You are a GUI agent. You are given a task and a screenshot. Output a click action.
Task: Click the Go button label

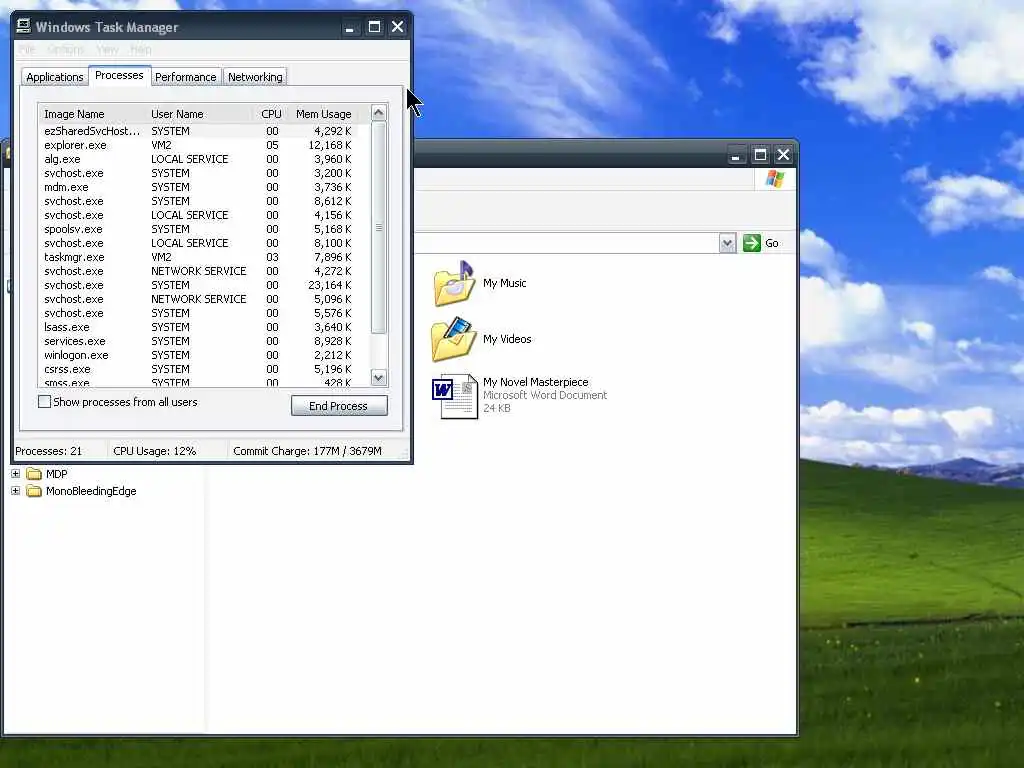point(772,243)
